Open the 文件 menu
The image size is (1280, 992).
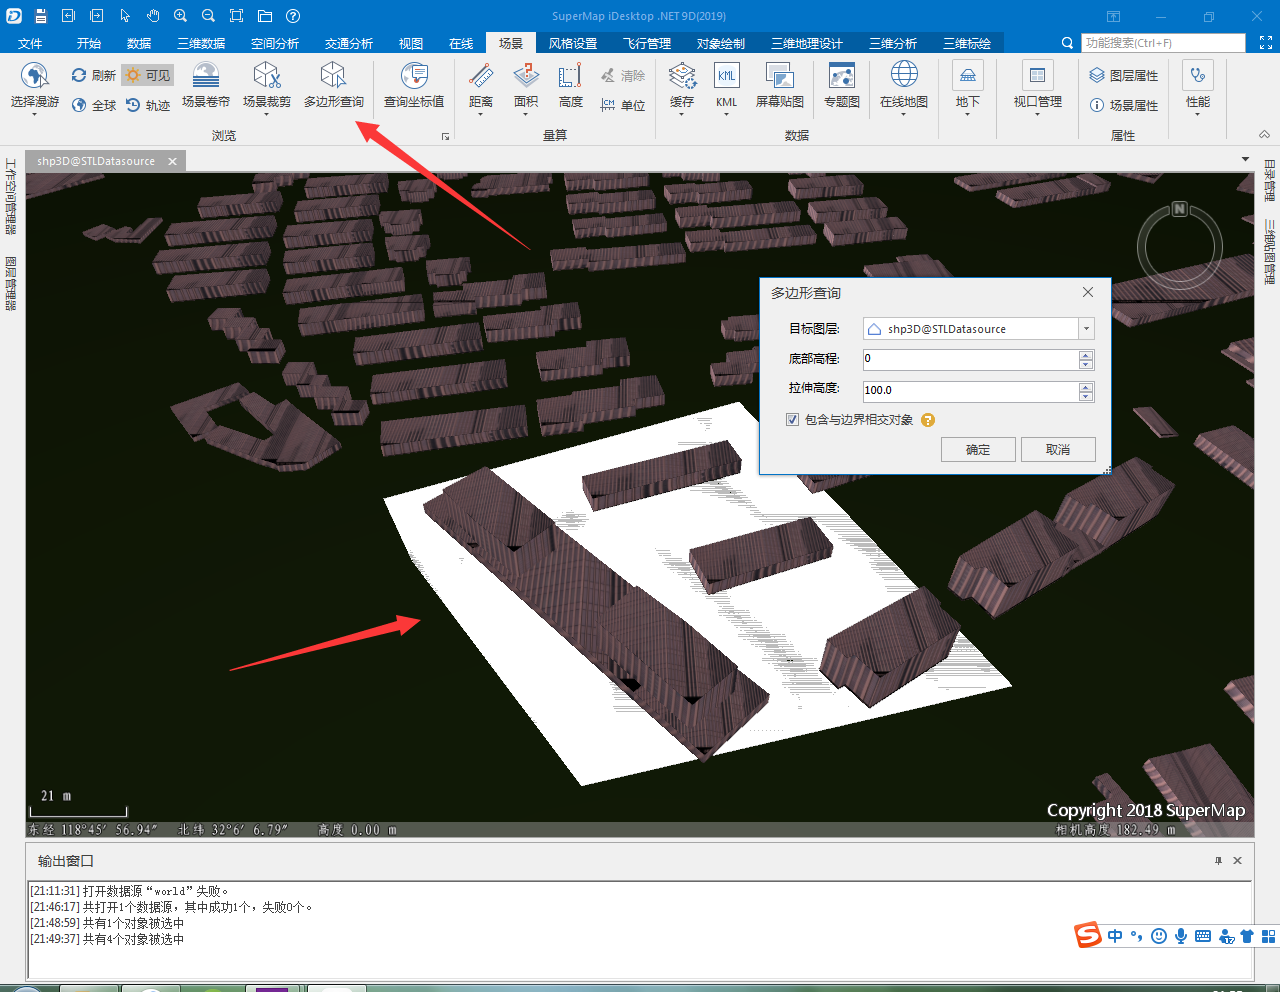[x=30, y=43]
